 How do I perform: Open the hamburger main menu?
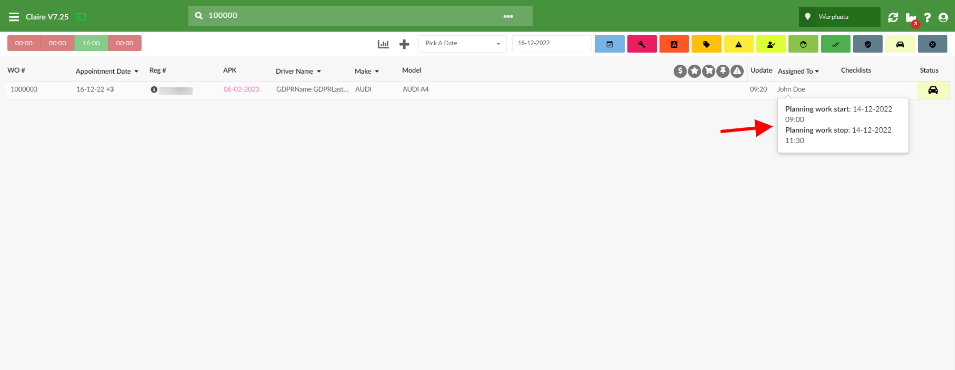pos(13,17)
